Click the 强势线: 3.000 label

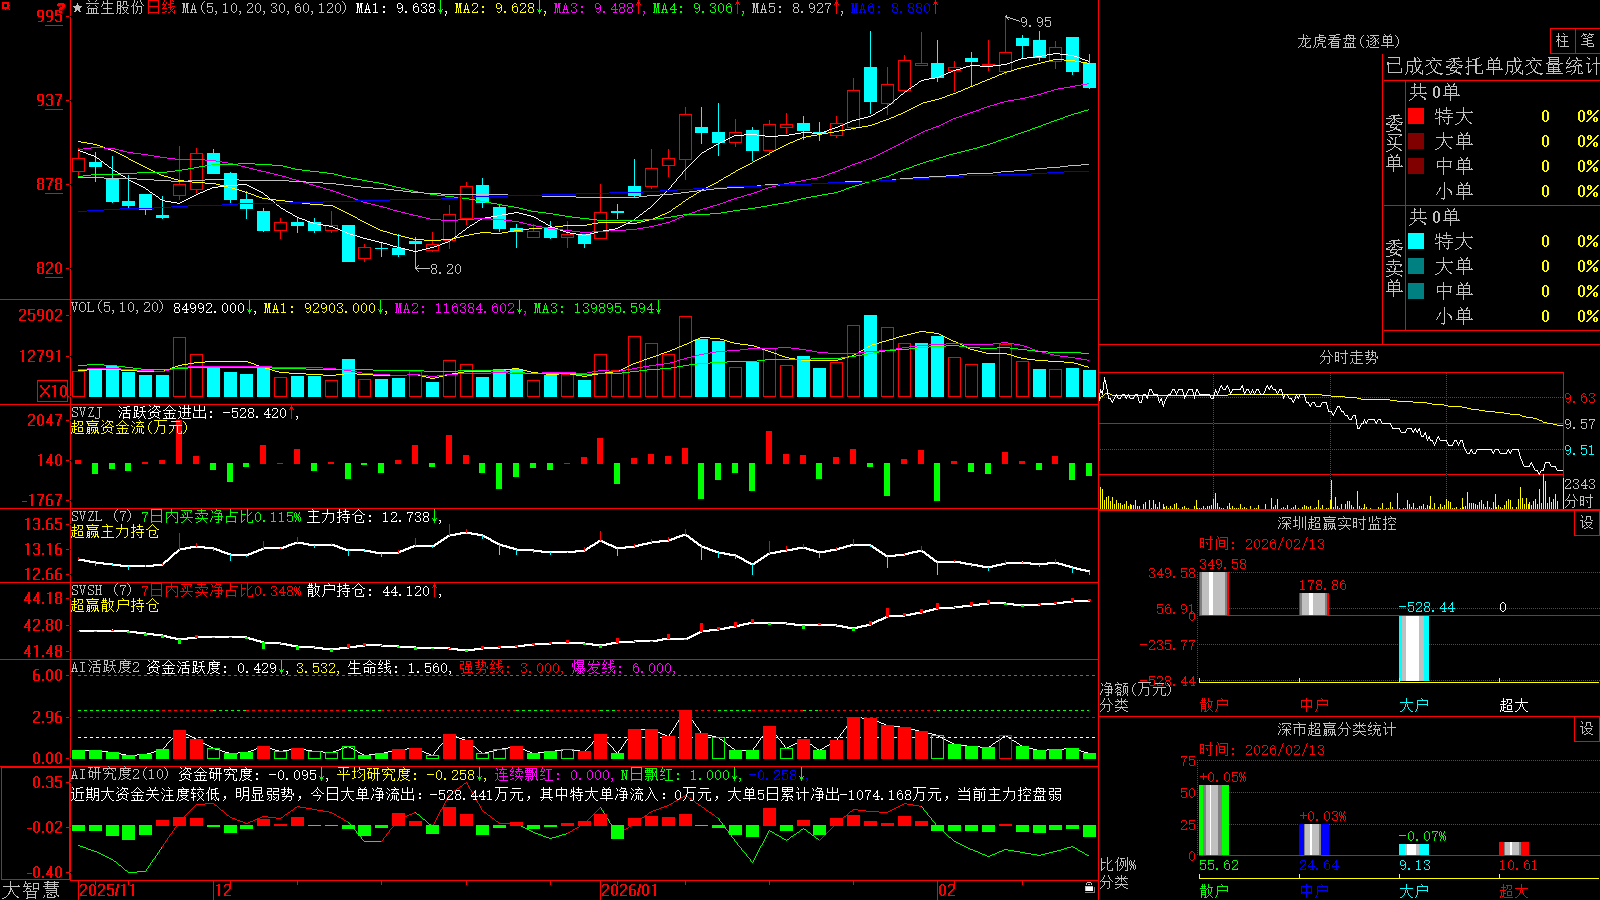click(510, 667)
